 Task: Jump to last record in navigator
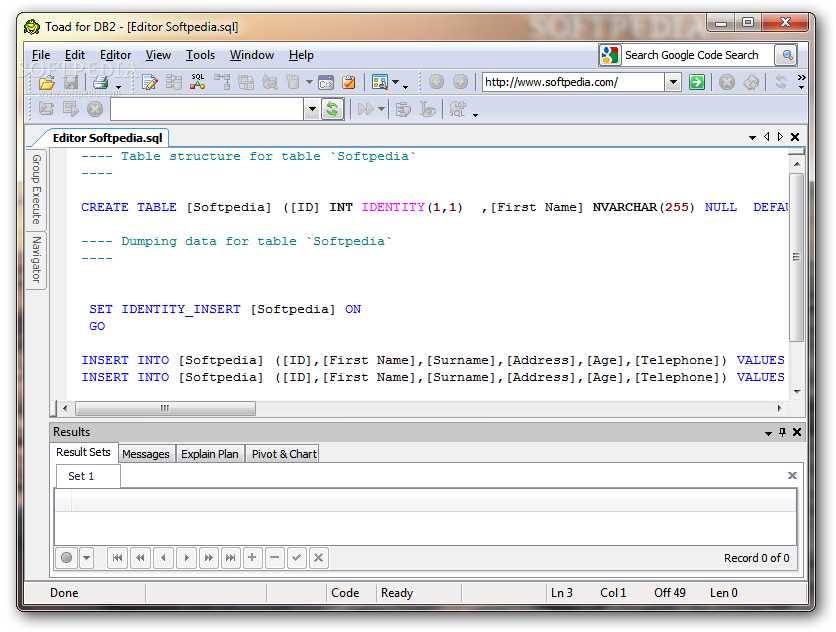point(231,558)
